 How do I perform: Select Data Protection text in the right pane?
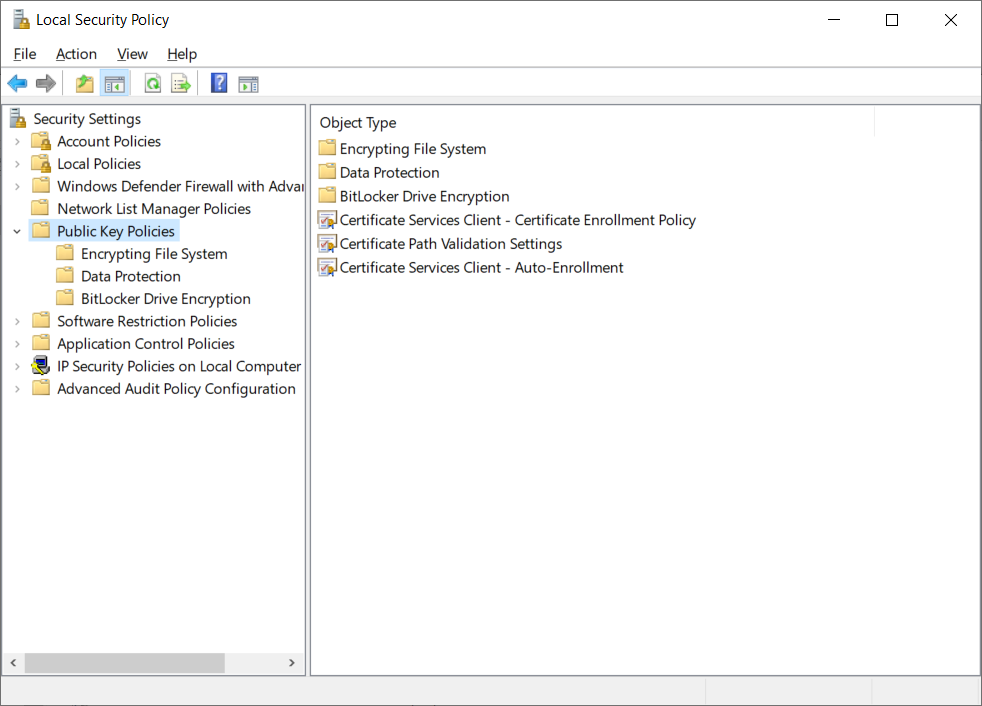pyautogui.click(x=390, y=173)
